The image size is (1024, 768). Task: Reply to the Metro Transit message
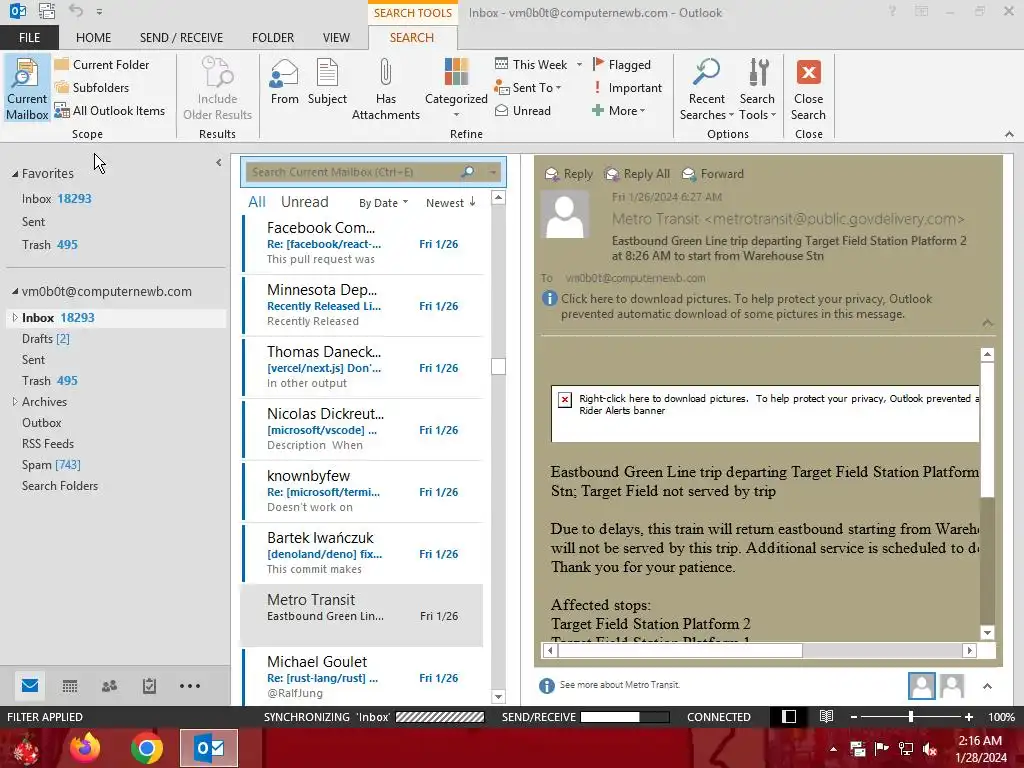click(x=569, y=174)
